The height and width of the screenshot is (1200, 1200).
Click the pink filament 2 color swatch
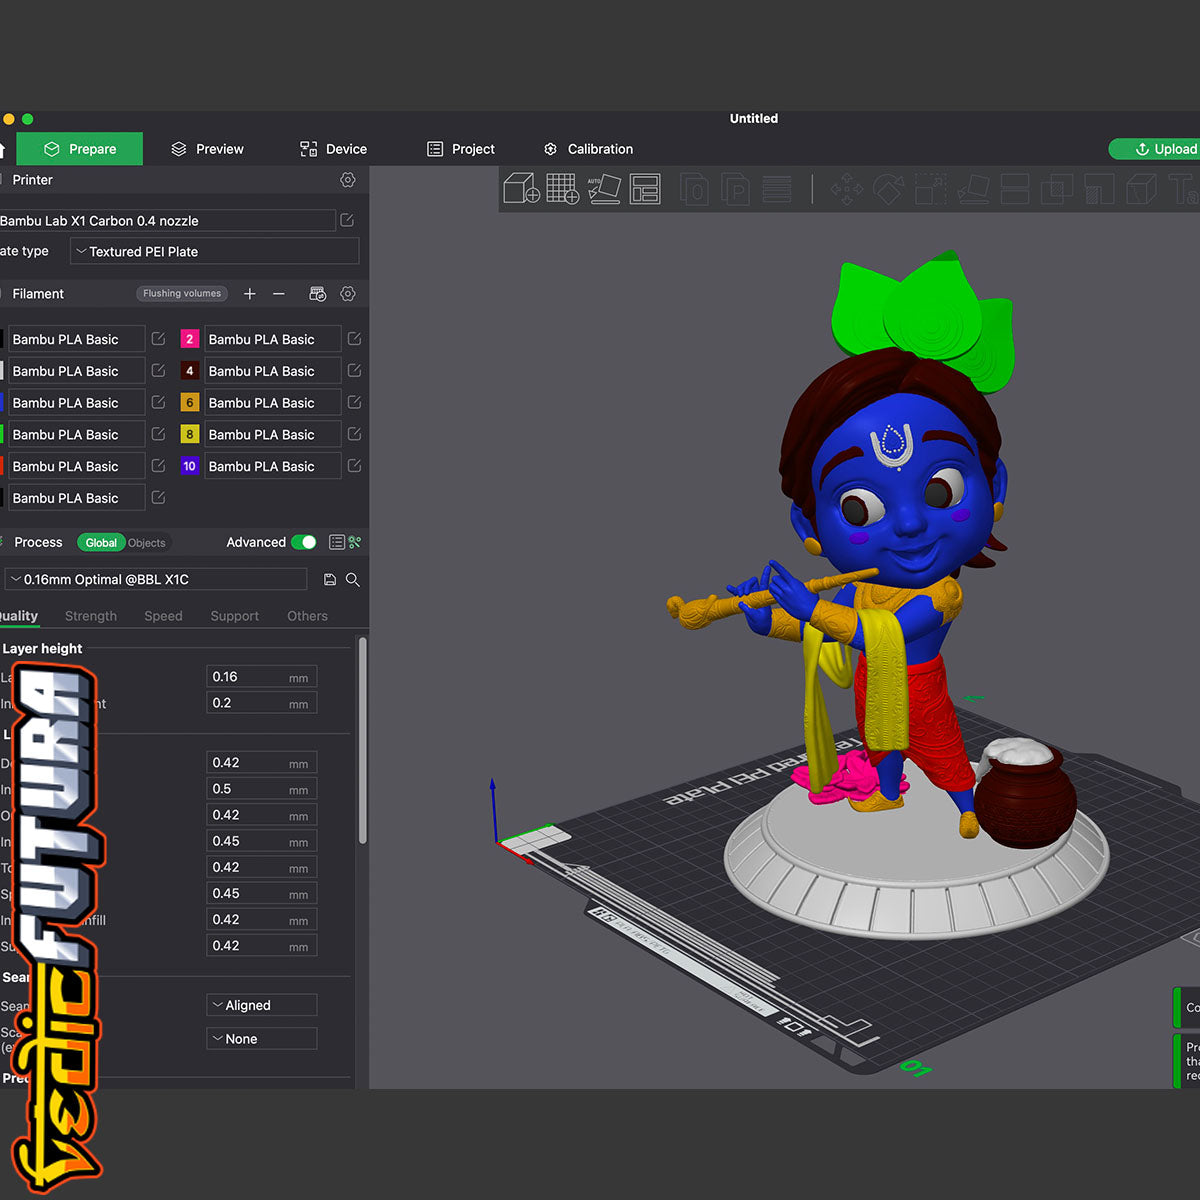190,339
